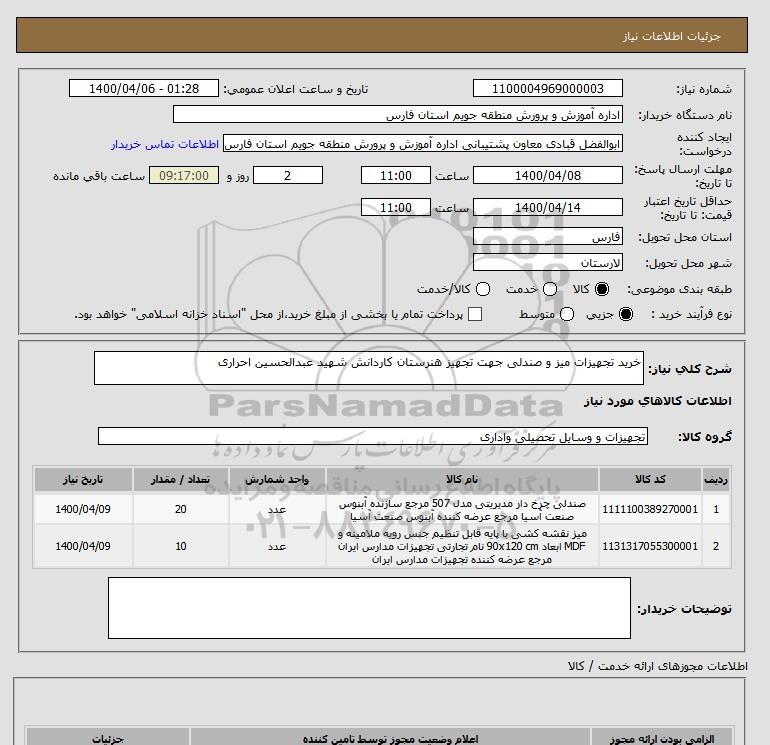Click need date 1400/04/09 in row 2
Viewport: 770px width, 745px height.
click(83, 546)
